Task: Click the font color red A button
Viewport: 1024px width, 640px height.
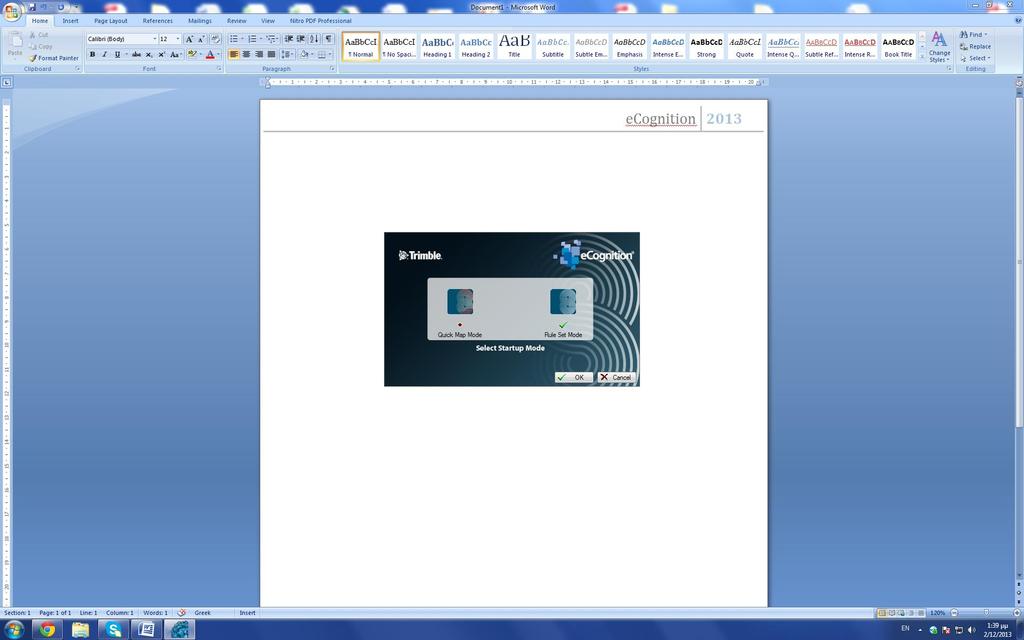Action: tap(210, 55)
